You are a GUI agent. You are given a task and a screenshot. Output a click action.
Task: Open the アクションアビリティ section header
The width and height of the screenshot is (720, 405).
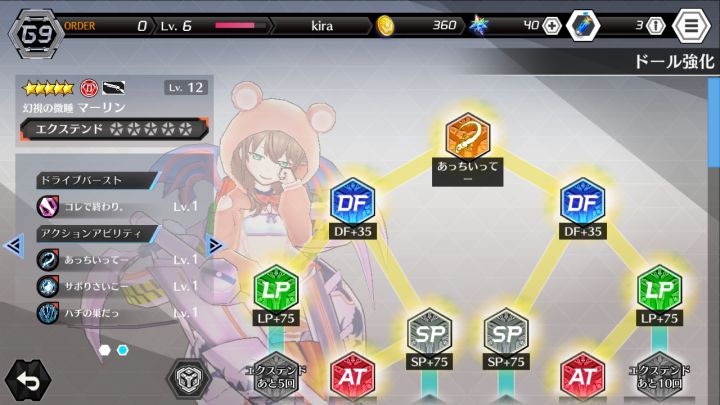coord(97,234)
